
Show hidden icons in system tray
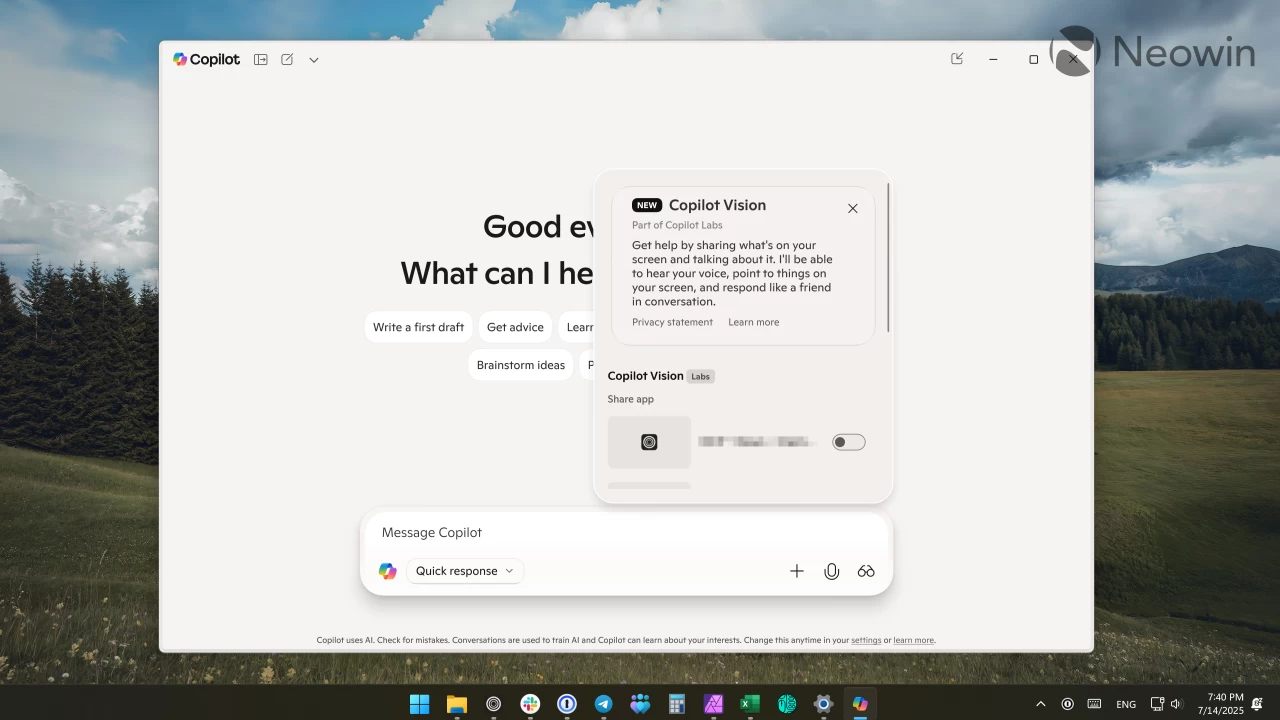coord(1041,704)
